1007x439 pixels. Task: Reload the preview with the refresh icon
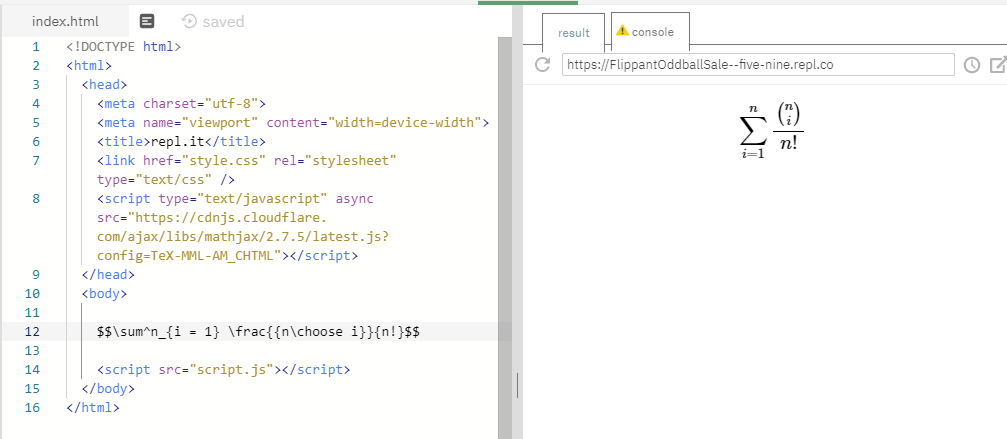[543, 65]
